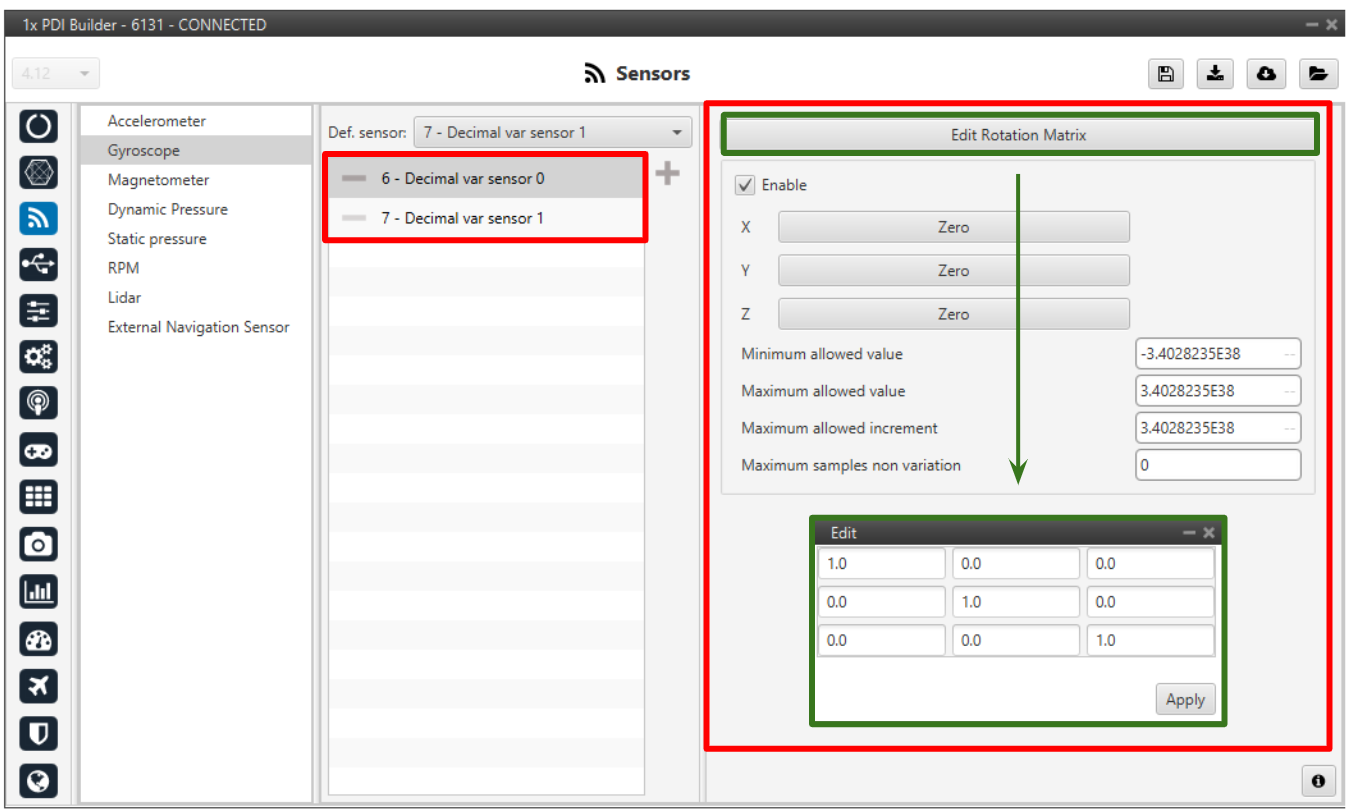Image resolution: width=1351 pixels, height=810 pixels.
Task: Expand the 4.12 version dropdown
Action: (x=56, y=73)
